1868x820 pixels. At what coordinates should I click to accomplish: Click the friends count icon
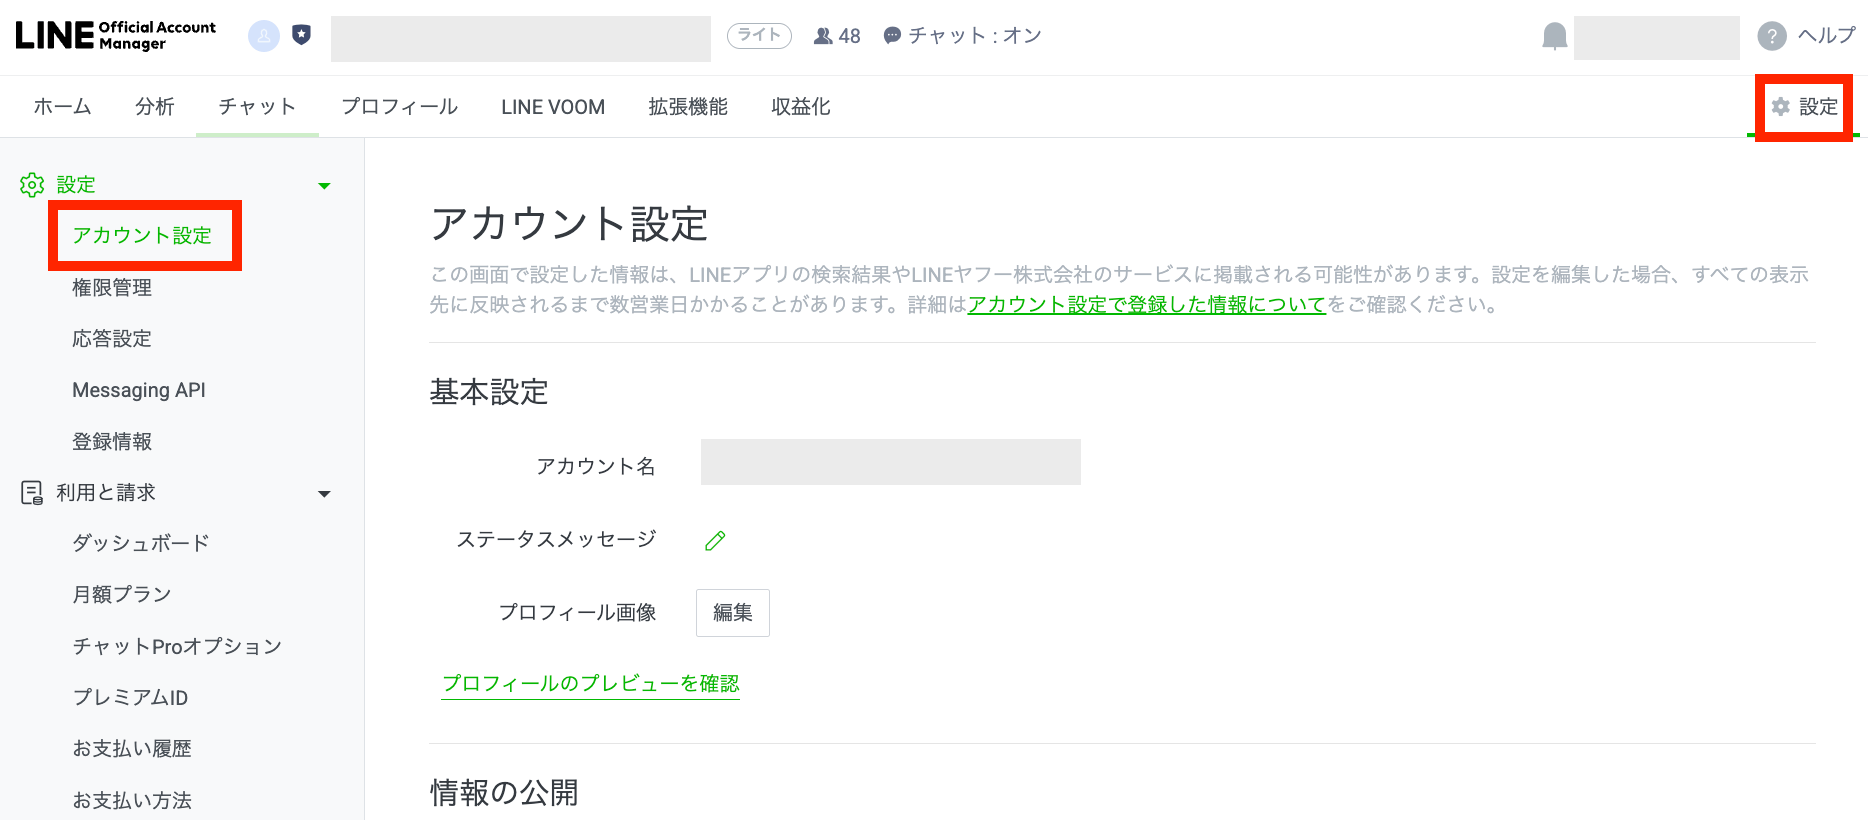(823, 36)
